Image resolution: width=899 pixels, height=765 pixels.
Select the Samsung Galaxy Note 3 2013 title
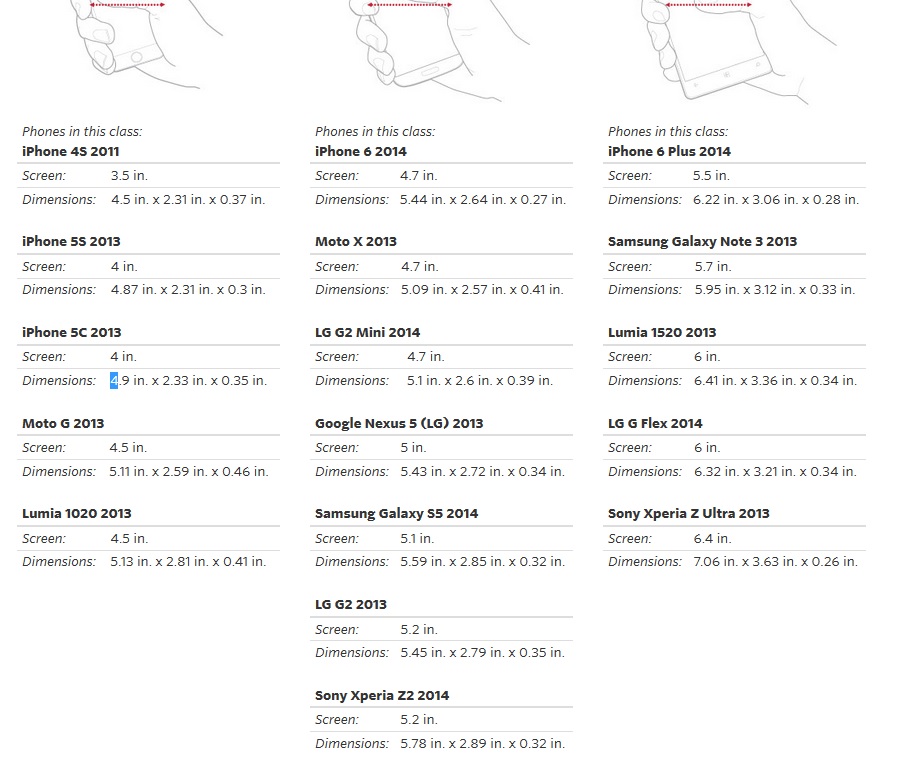[x=702, y=242]
